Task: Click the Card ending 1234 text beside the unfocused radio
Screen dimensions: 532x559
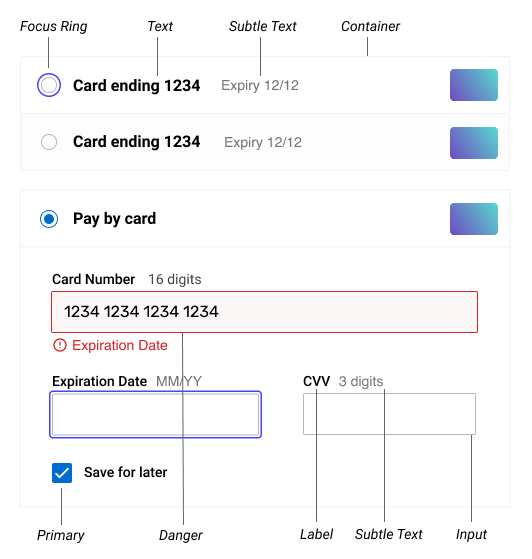Action: pyautogui.click(x=137, y=142)
